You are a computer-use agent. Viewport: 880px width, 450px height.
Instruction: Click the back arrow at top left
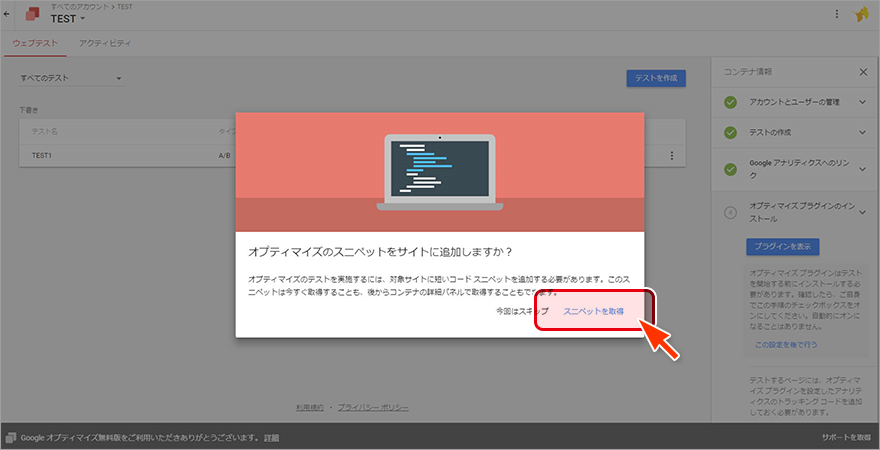6,14
